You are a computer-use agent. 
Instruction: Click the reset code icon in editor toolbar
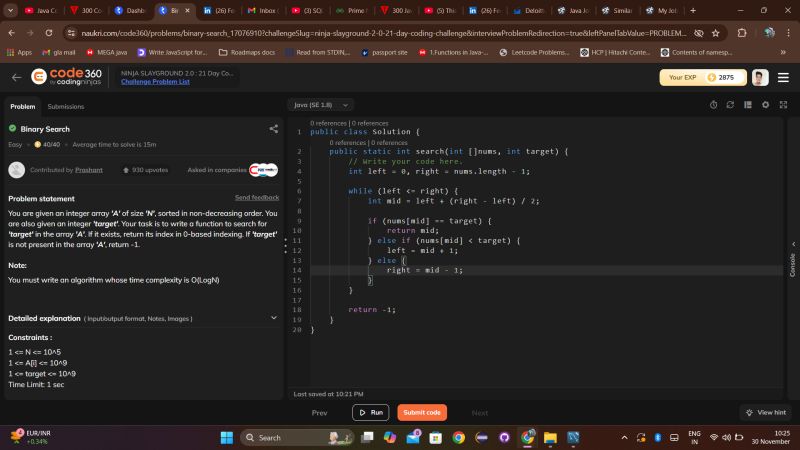731,104
